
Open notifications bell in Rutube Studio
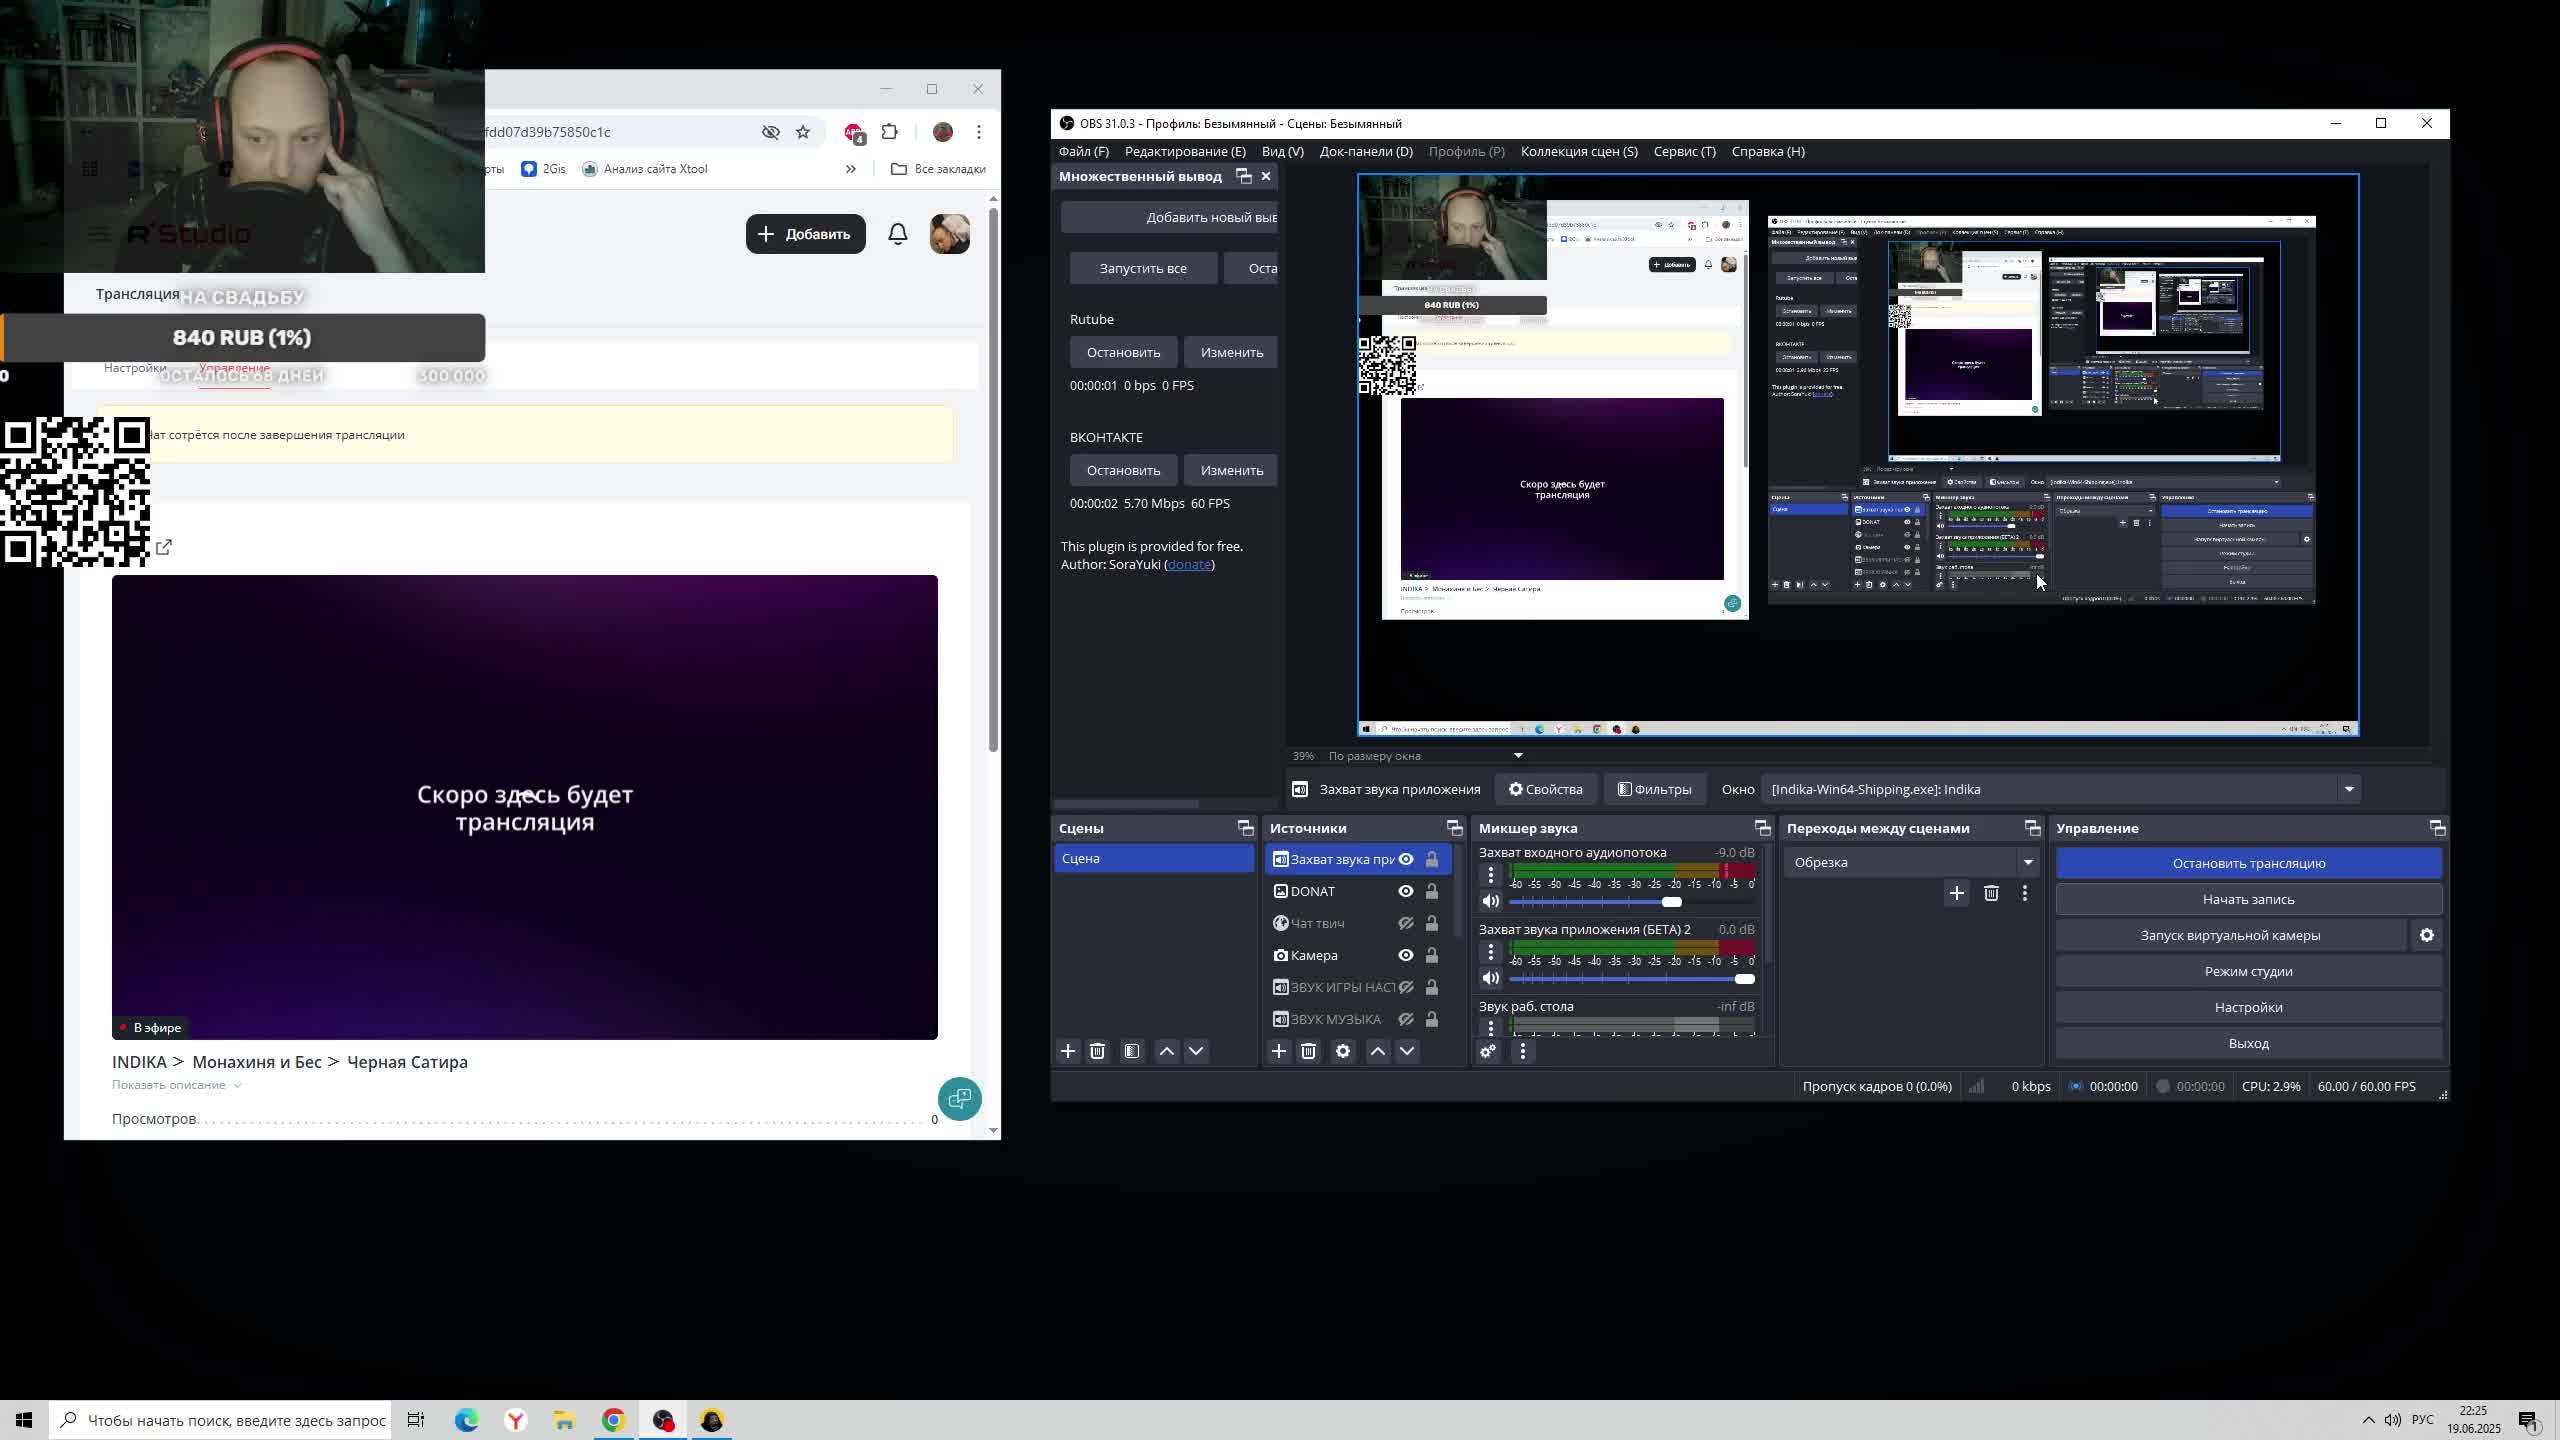click(x=898, y=234)
